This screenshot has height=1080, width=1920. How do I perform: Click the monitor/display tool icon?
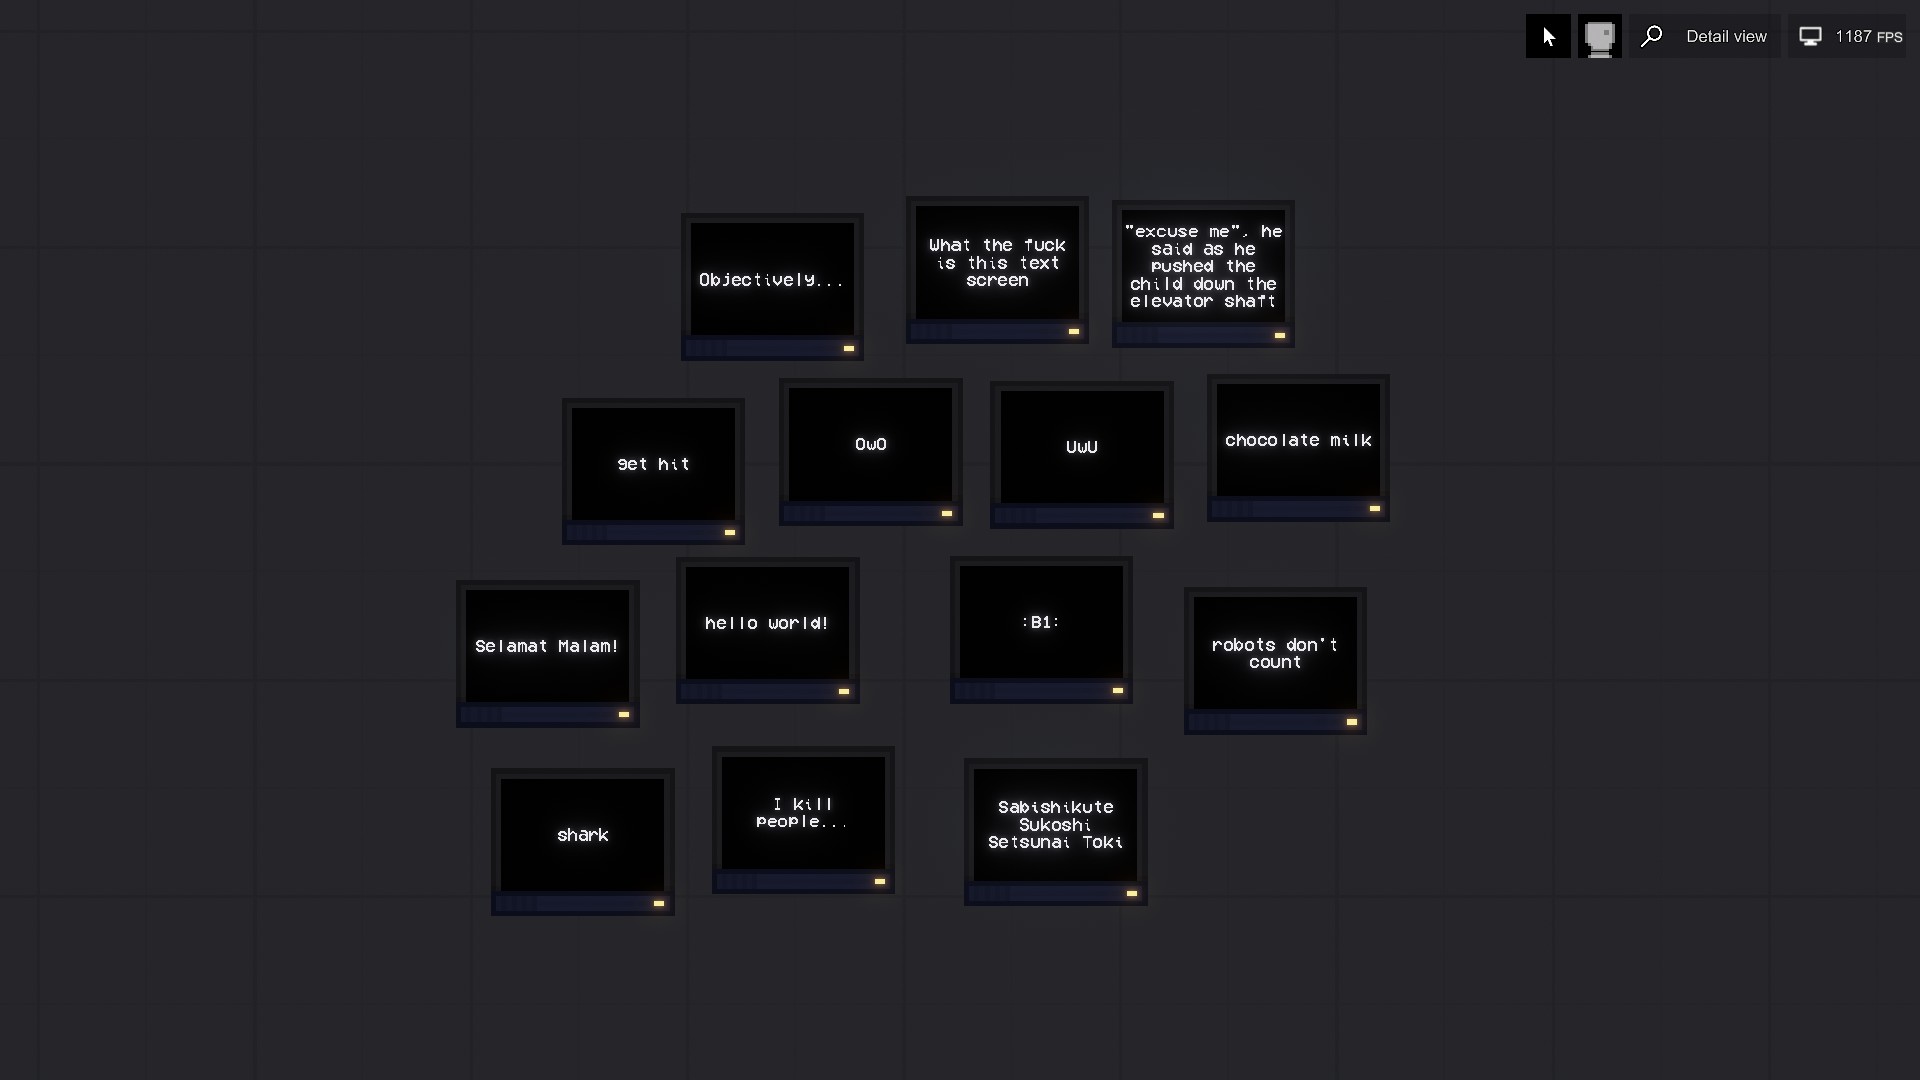click(x=1600, y=36)
